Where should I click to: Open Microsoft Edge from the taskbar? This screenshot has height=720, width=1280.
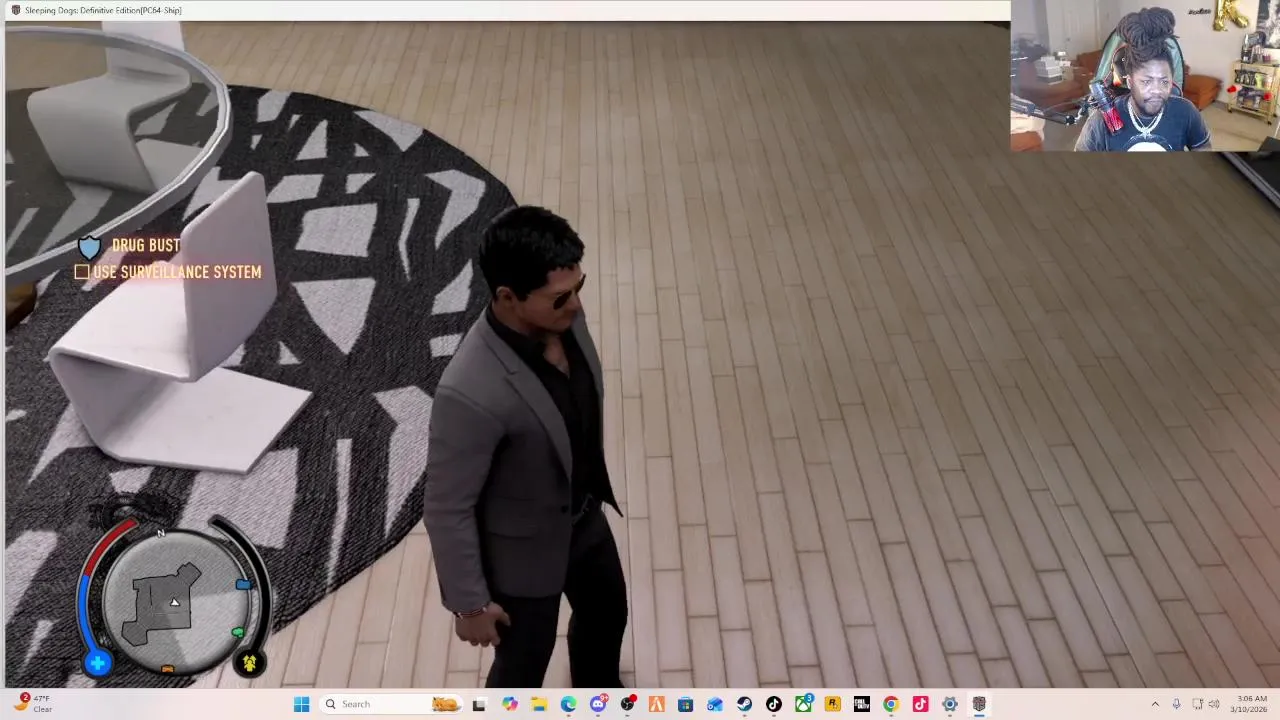(x=568, y=704)
